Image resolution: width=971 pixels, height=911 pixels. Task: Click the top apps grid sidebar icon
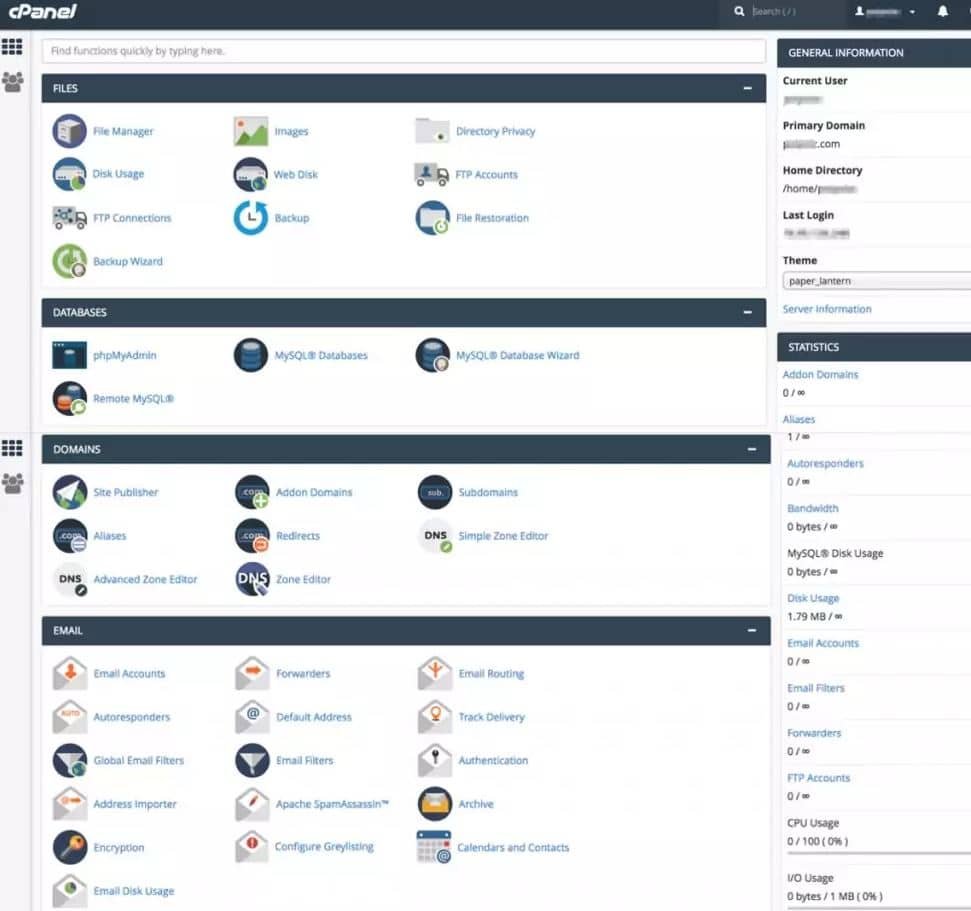pos(12,46)
